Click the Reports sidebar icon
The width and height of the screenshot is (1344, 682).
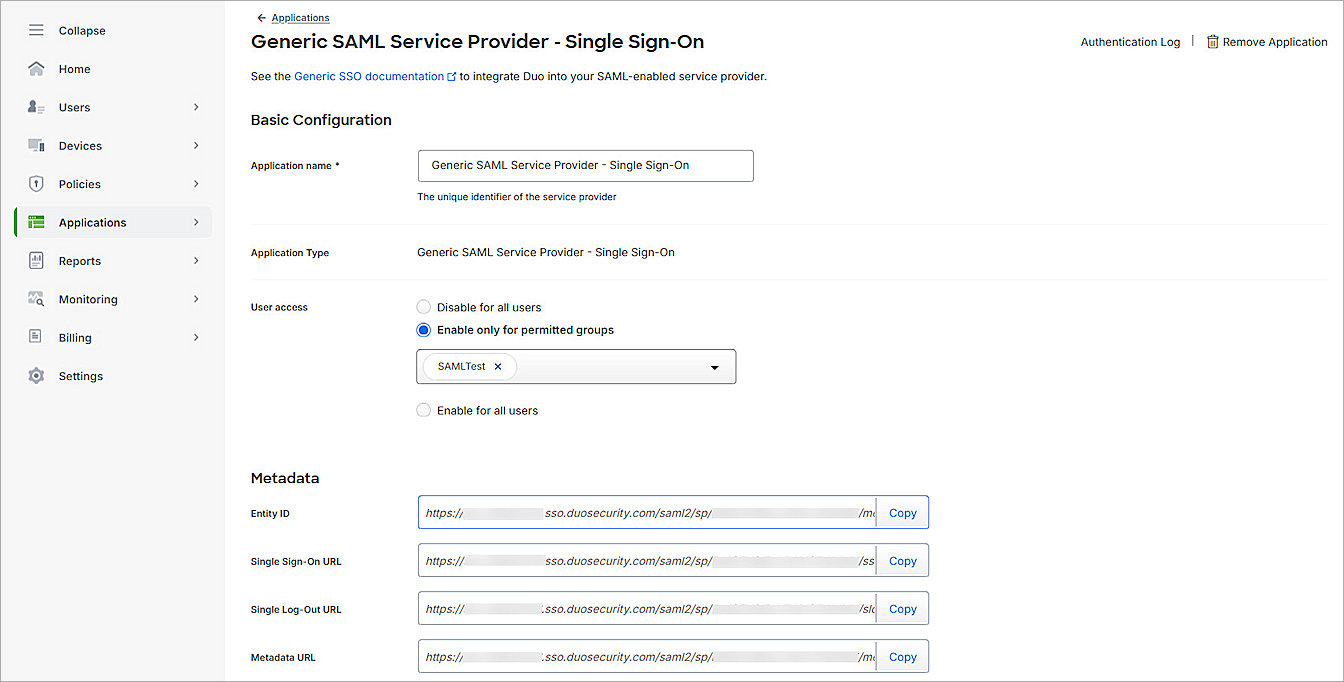(36, 261)
